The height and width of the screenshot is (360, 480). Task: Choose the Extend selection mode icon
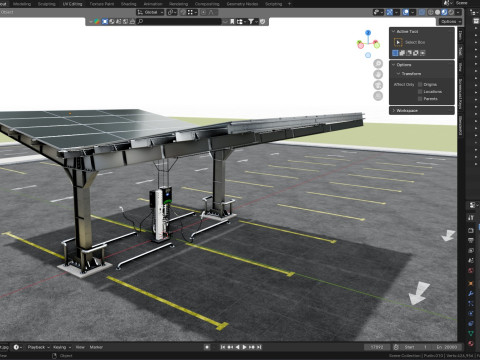402,53
